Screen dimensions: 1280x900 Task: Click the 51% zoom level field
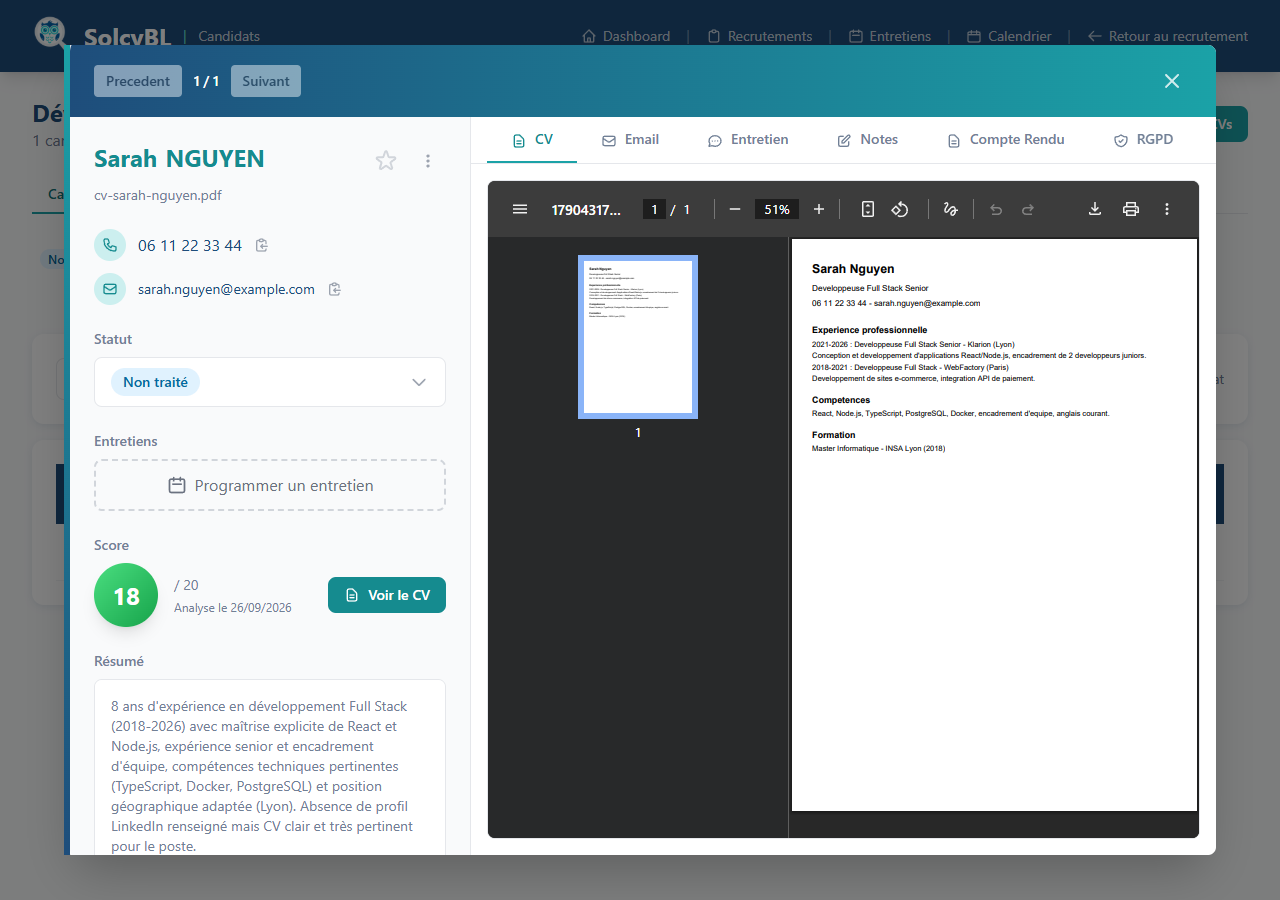(x=777, y=209)
